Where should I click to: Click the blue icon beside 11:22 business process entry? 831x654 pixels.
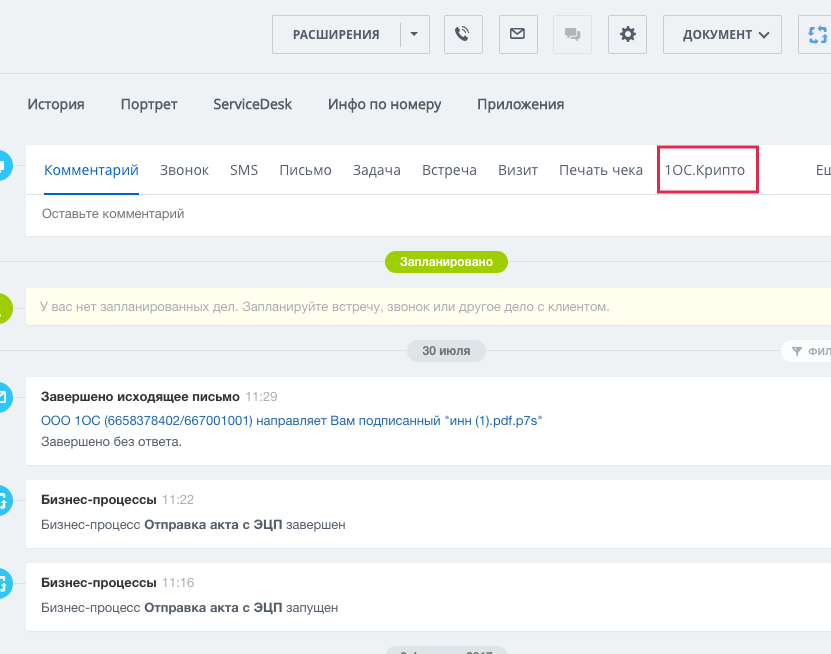click(4, 499)
